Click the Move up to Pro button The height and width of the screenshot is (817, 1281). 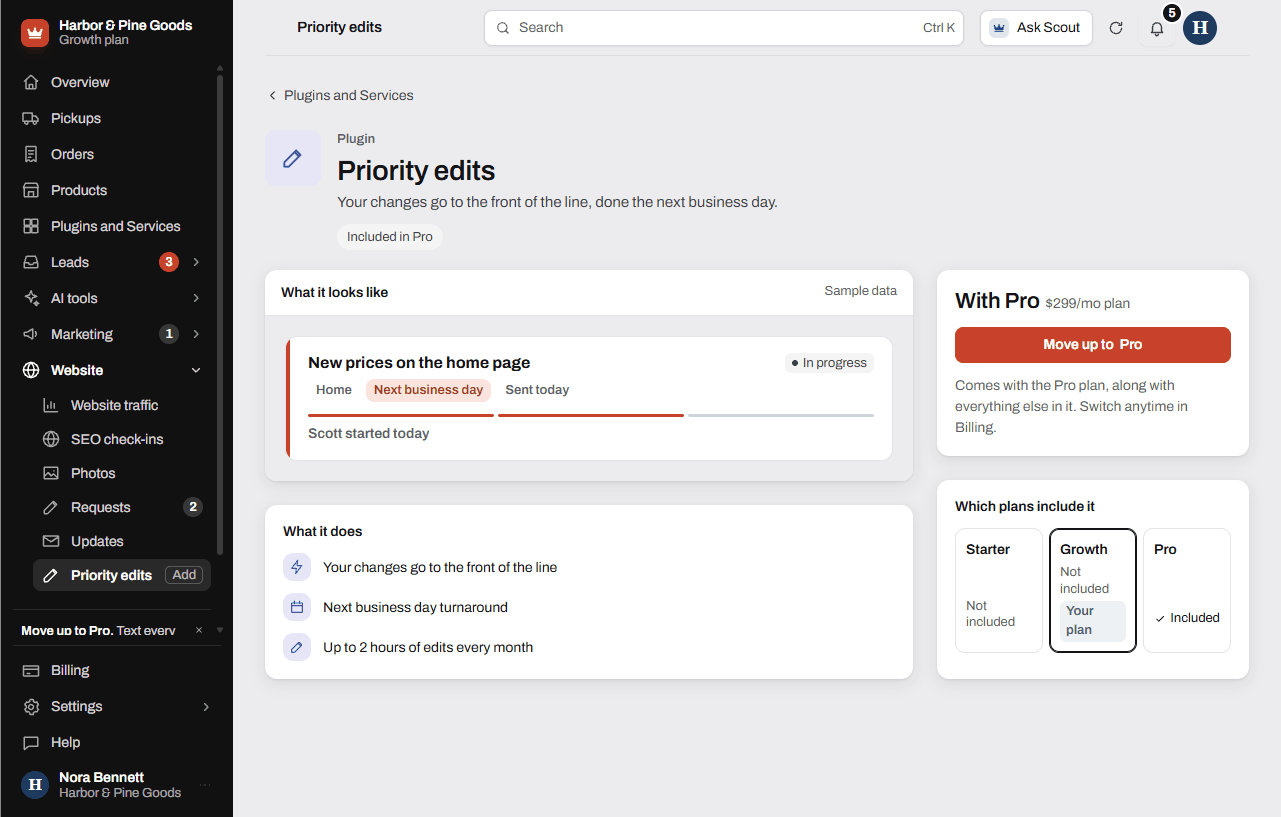click(x=1093, y=344)
